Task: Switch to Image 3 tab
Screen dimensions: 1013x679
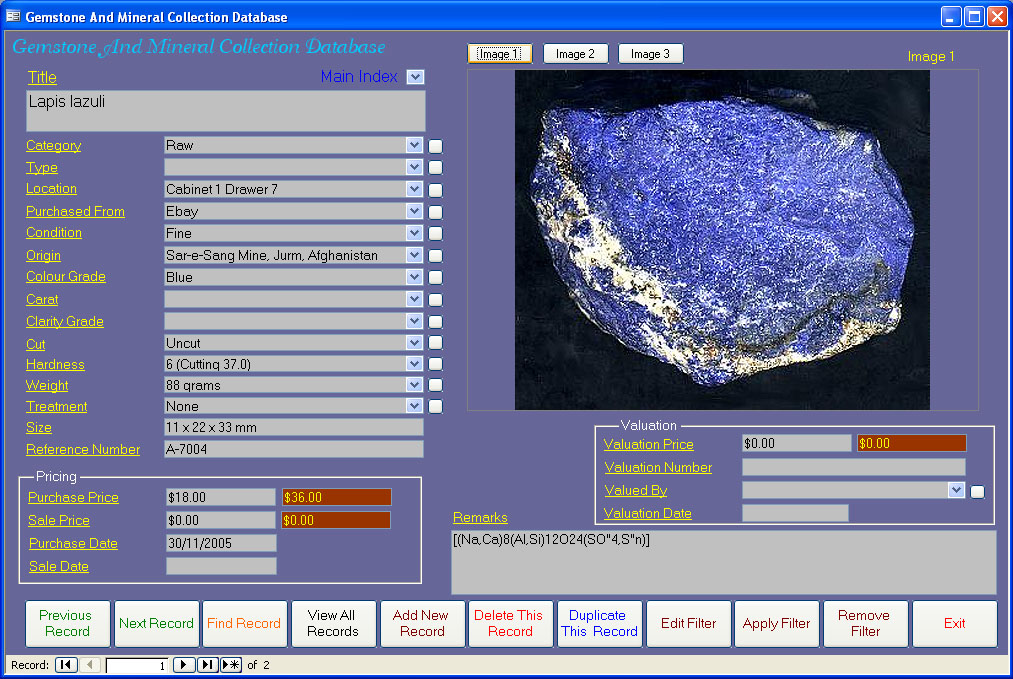Action: tap(650, 54)
